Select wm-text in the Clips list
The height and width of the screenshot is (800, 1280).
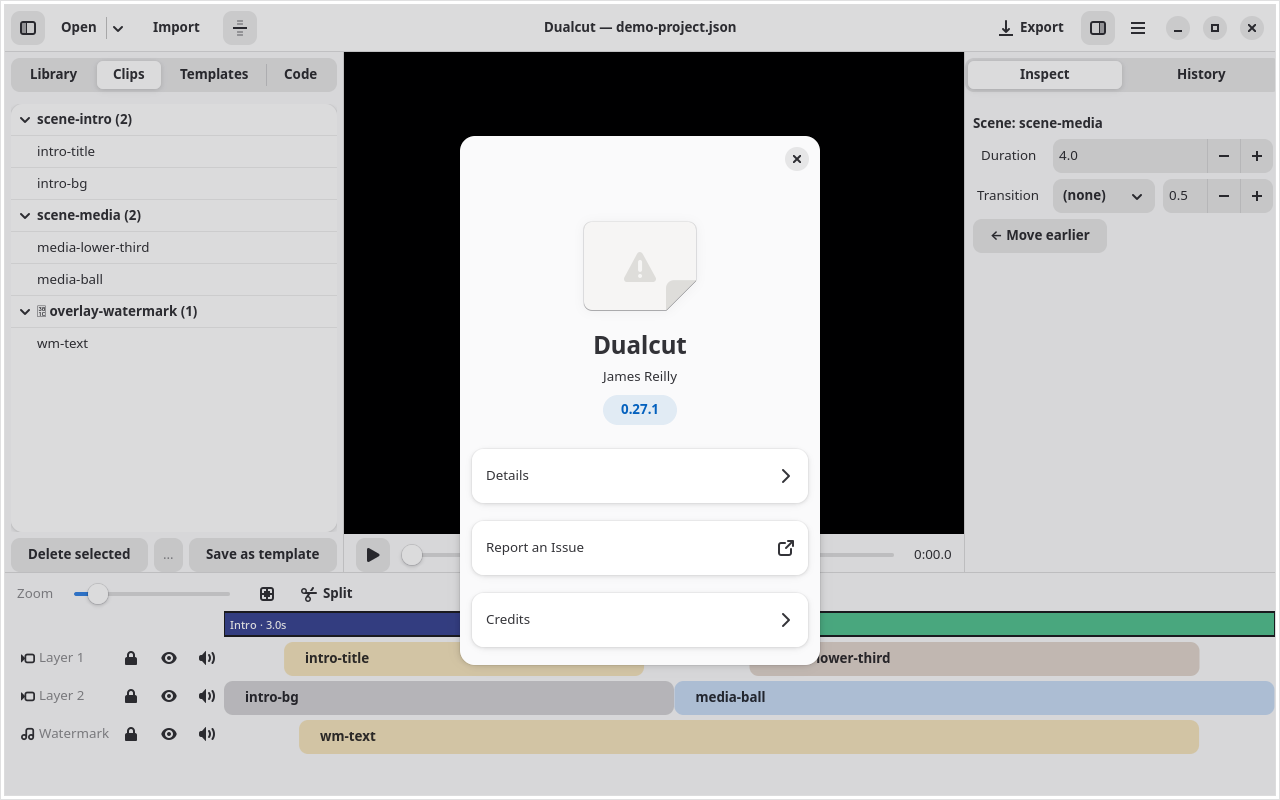click(174, 344)
